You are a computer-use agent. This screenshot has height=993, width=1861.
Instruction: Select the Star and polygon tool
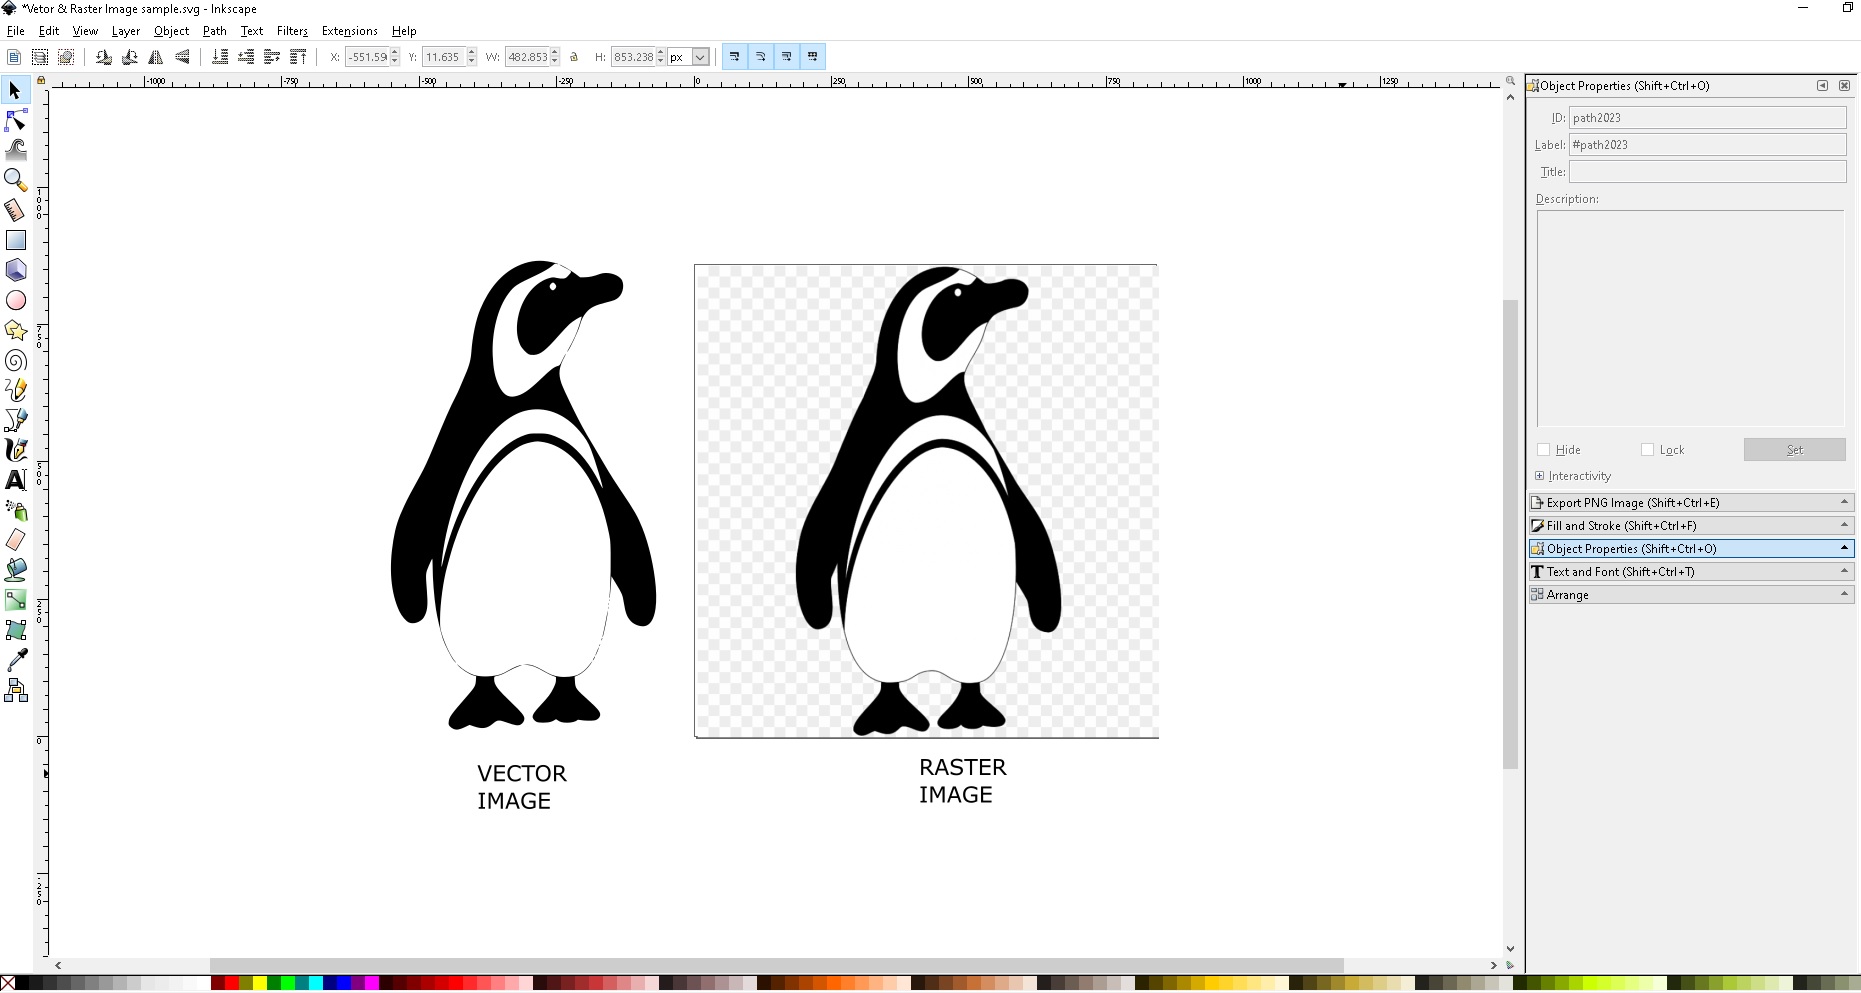click(15, 330)
